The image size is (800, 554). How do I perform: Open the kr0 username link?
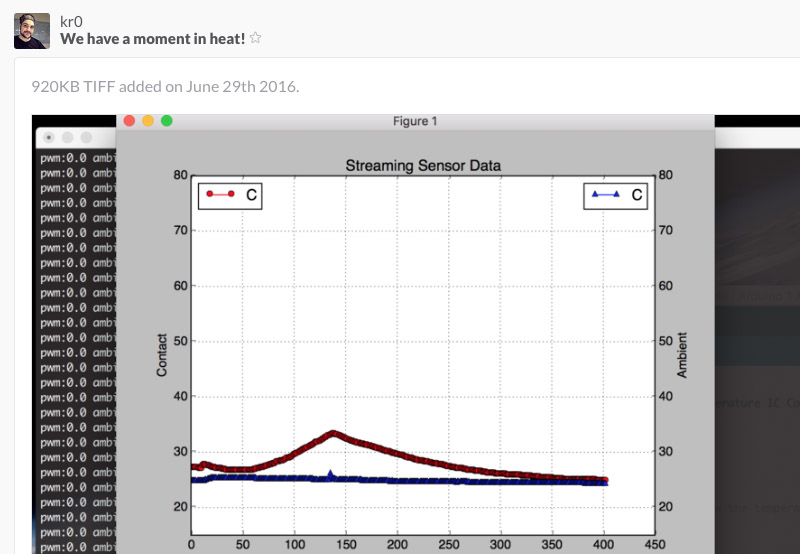(71, 21)
